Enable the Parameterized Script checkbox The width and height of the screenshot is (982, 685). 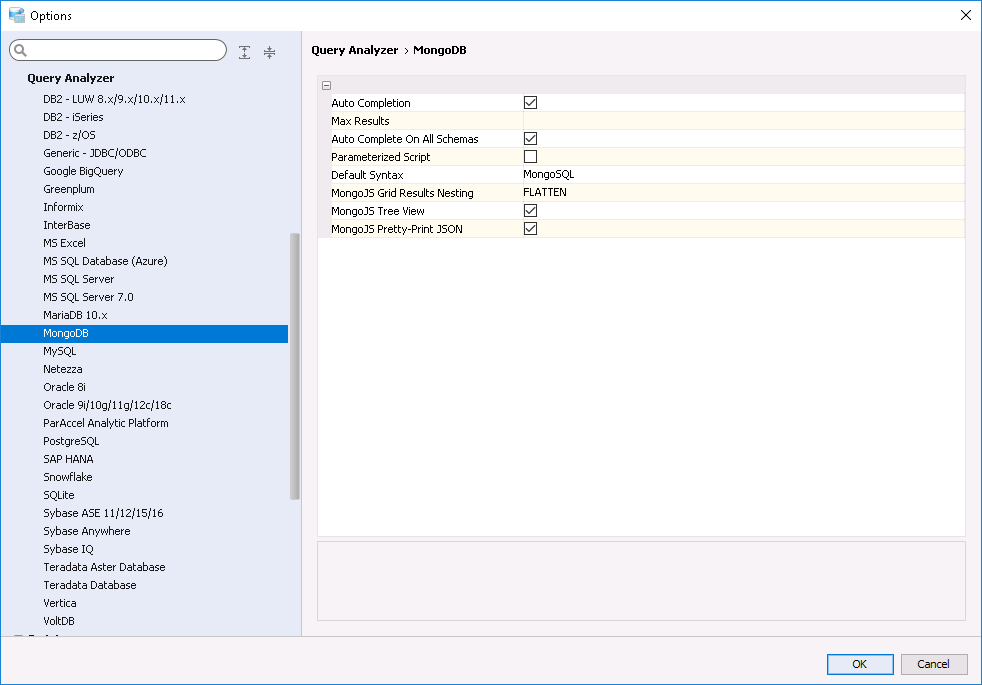click(x=531, y=156)
